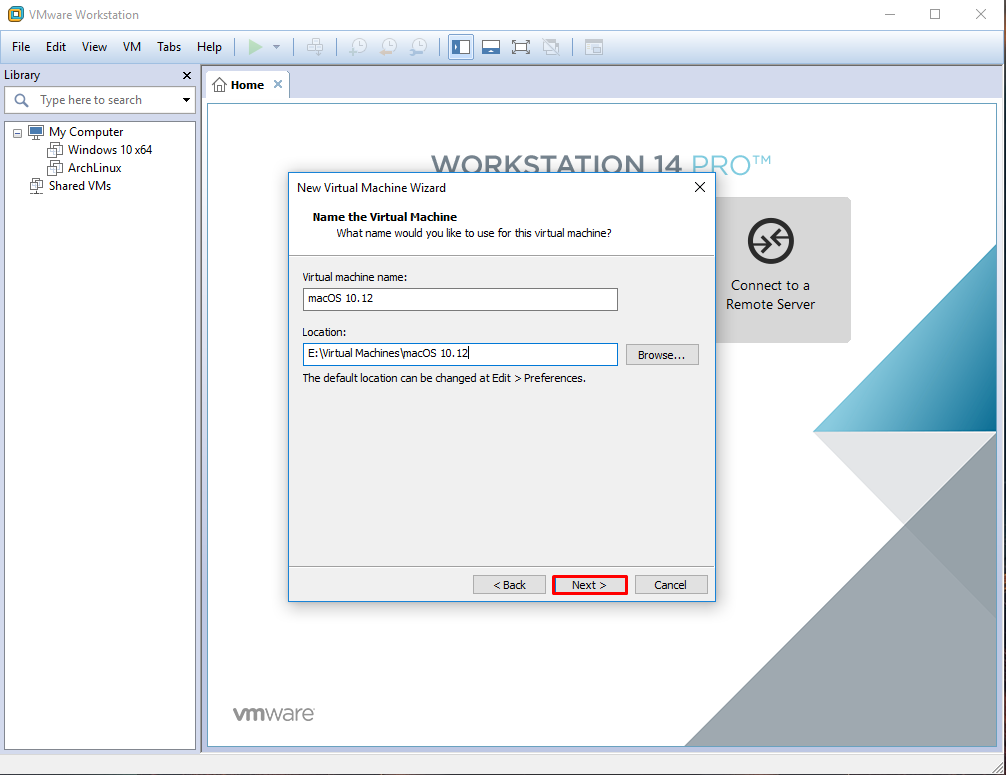The image size is (1006, 775).
Task: Click the Revert to Snapshot toolbar icon
Action: click(388, 47)
